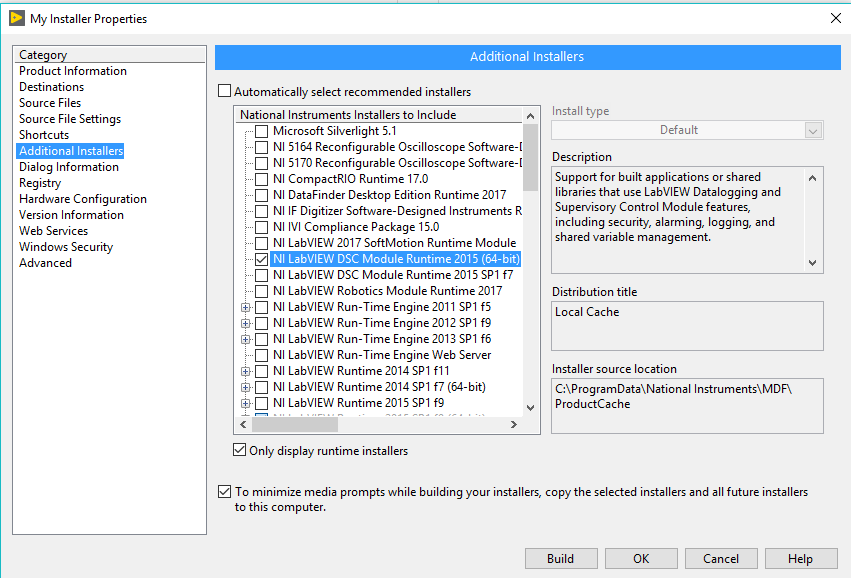Click the Installer source location field

point(687,405)
